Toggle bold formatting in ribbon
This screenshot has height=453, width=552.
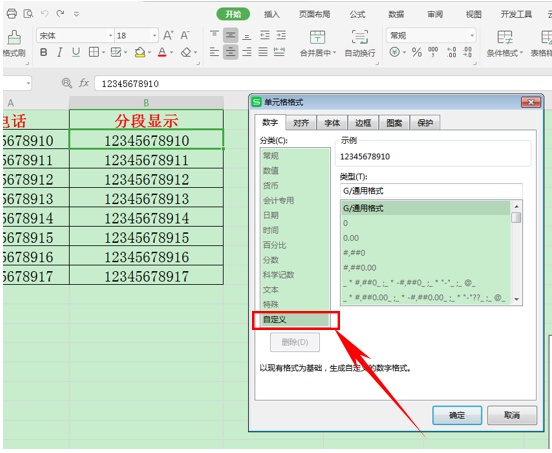click(x=44, y=52)
